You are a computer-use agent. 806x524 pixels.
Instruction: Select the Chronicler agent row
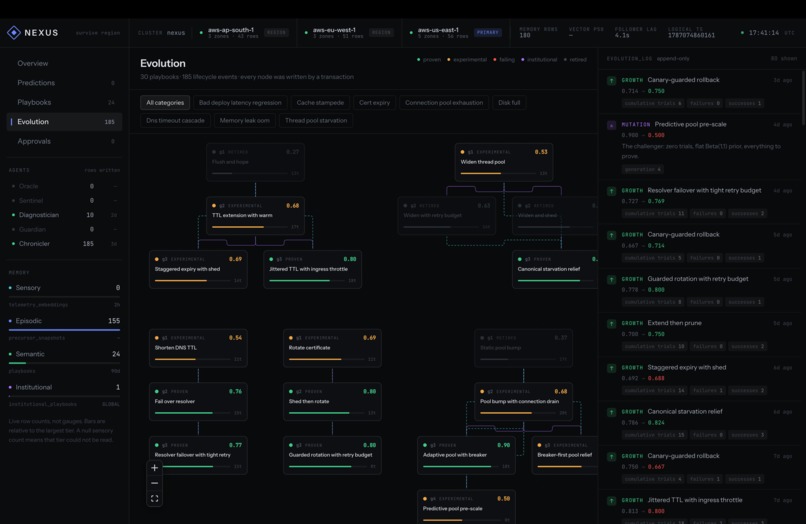point(64,244)
